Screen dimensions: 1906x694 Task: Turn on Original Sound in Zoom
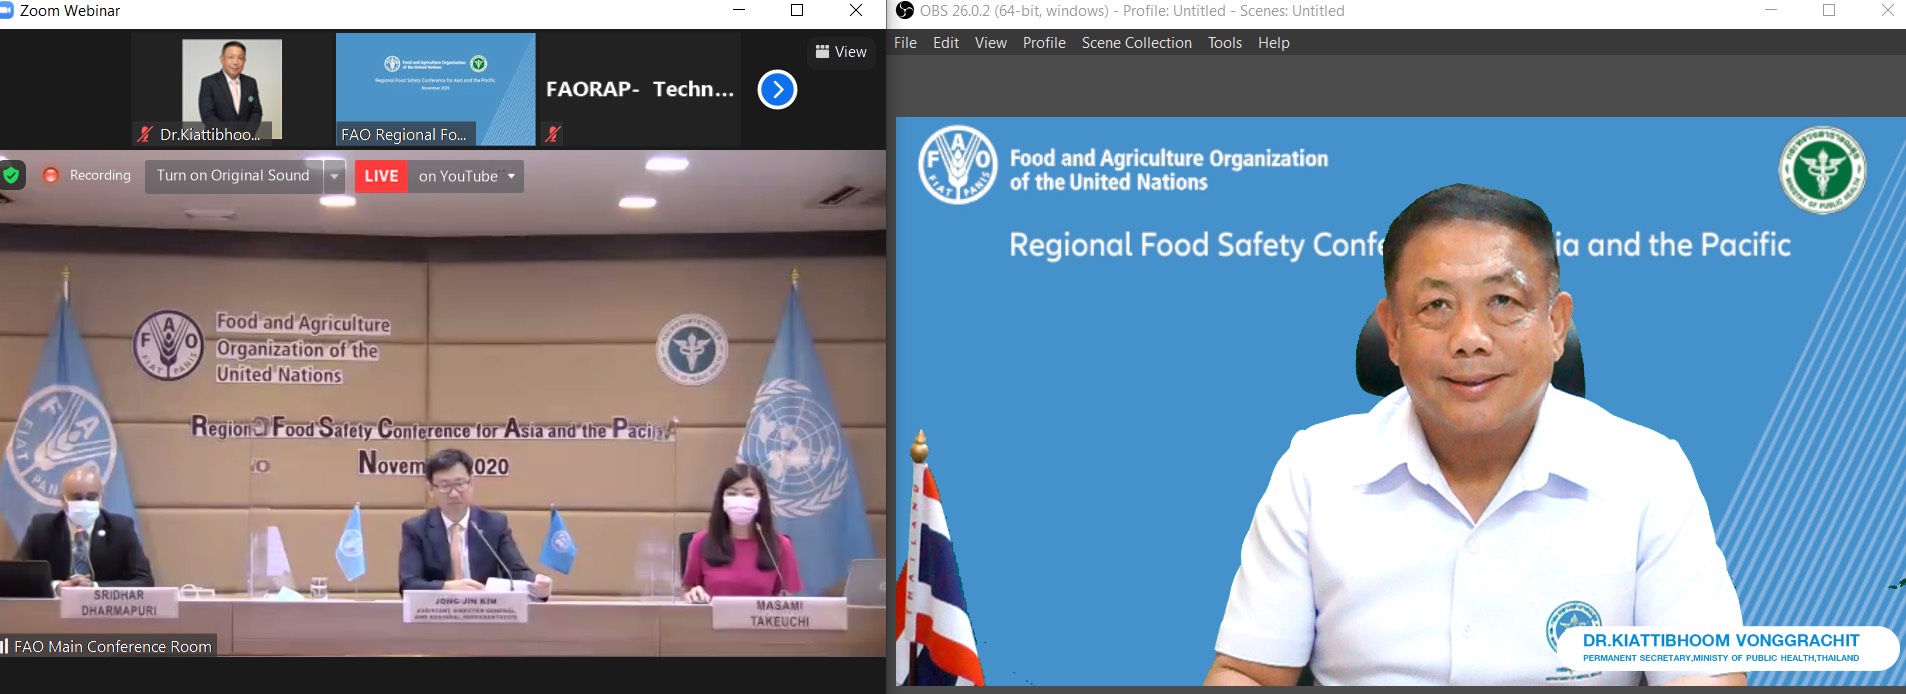point(234,176)
